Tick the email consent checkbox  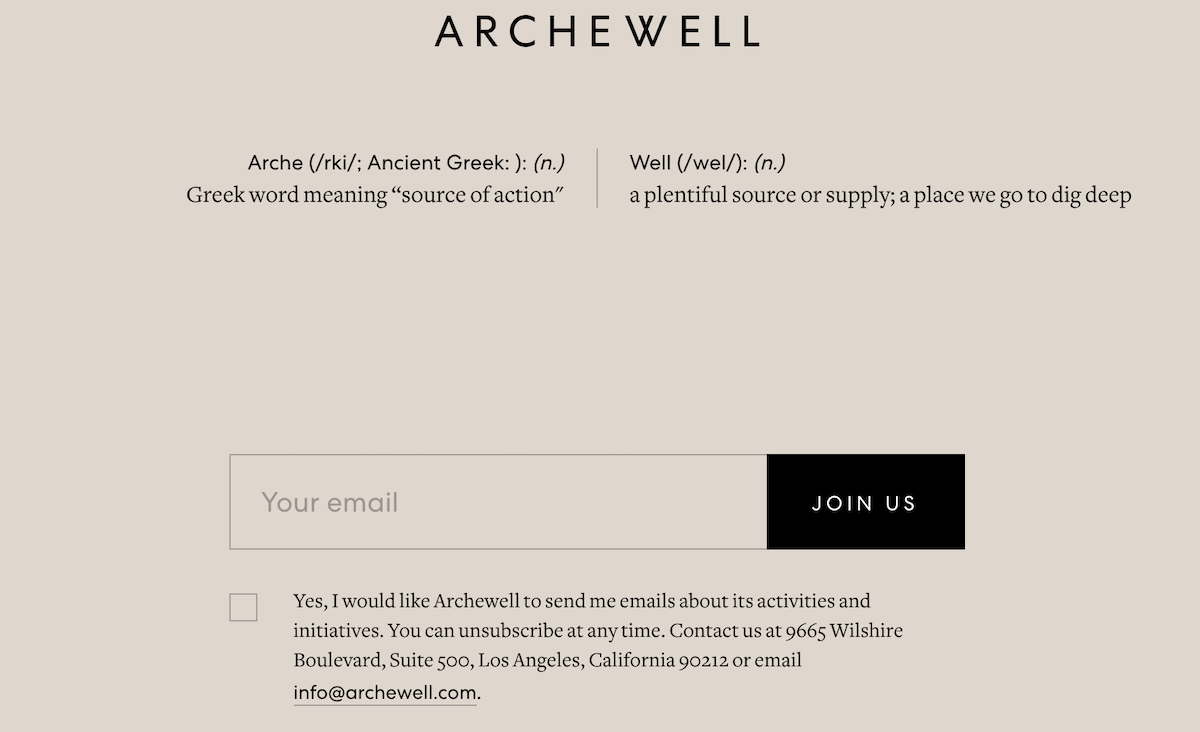[243, 607]
